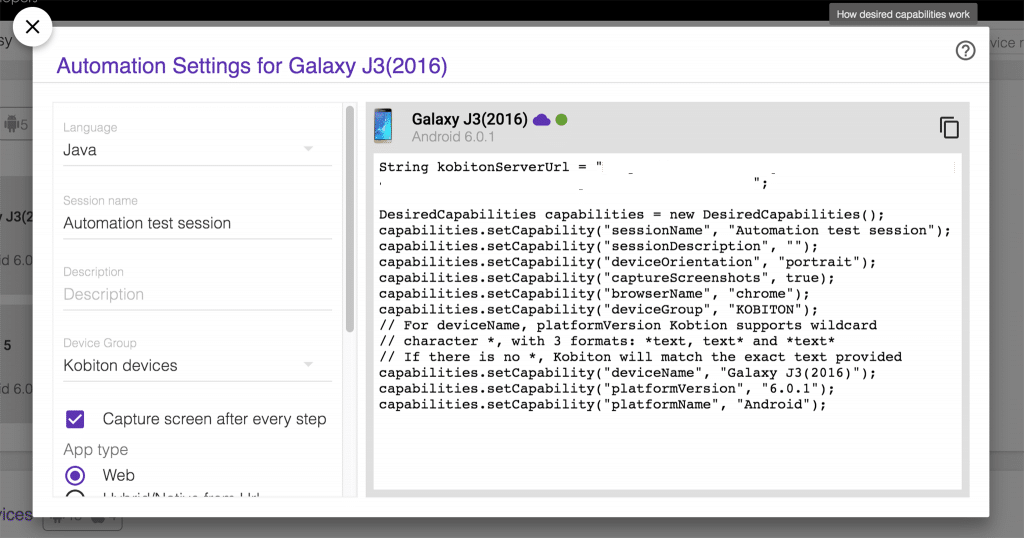Click the deviceGroup "KOBITON" code line

598,309
